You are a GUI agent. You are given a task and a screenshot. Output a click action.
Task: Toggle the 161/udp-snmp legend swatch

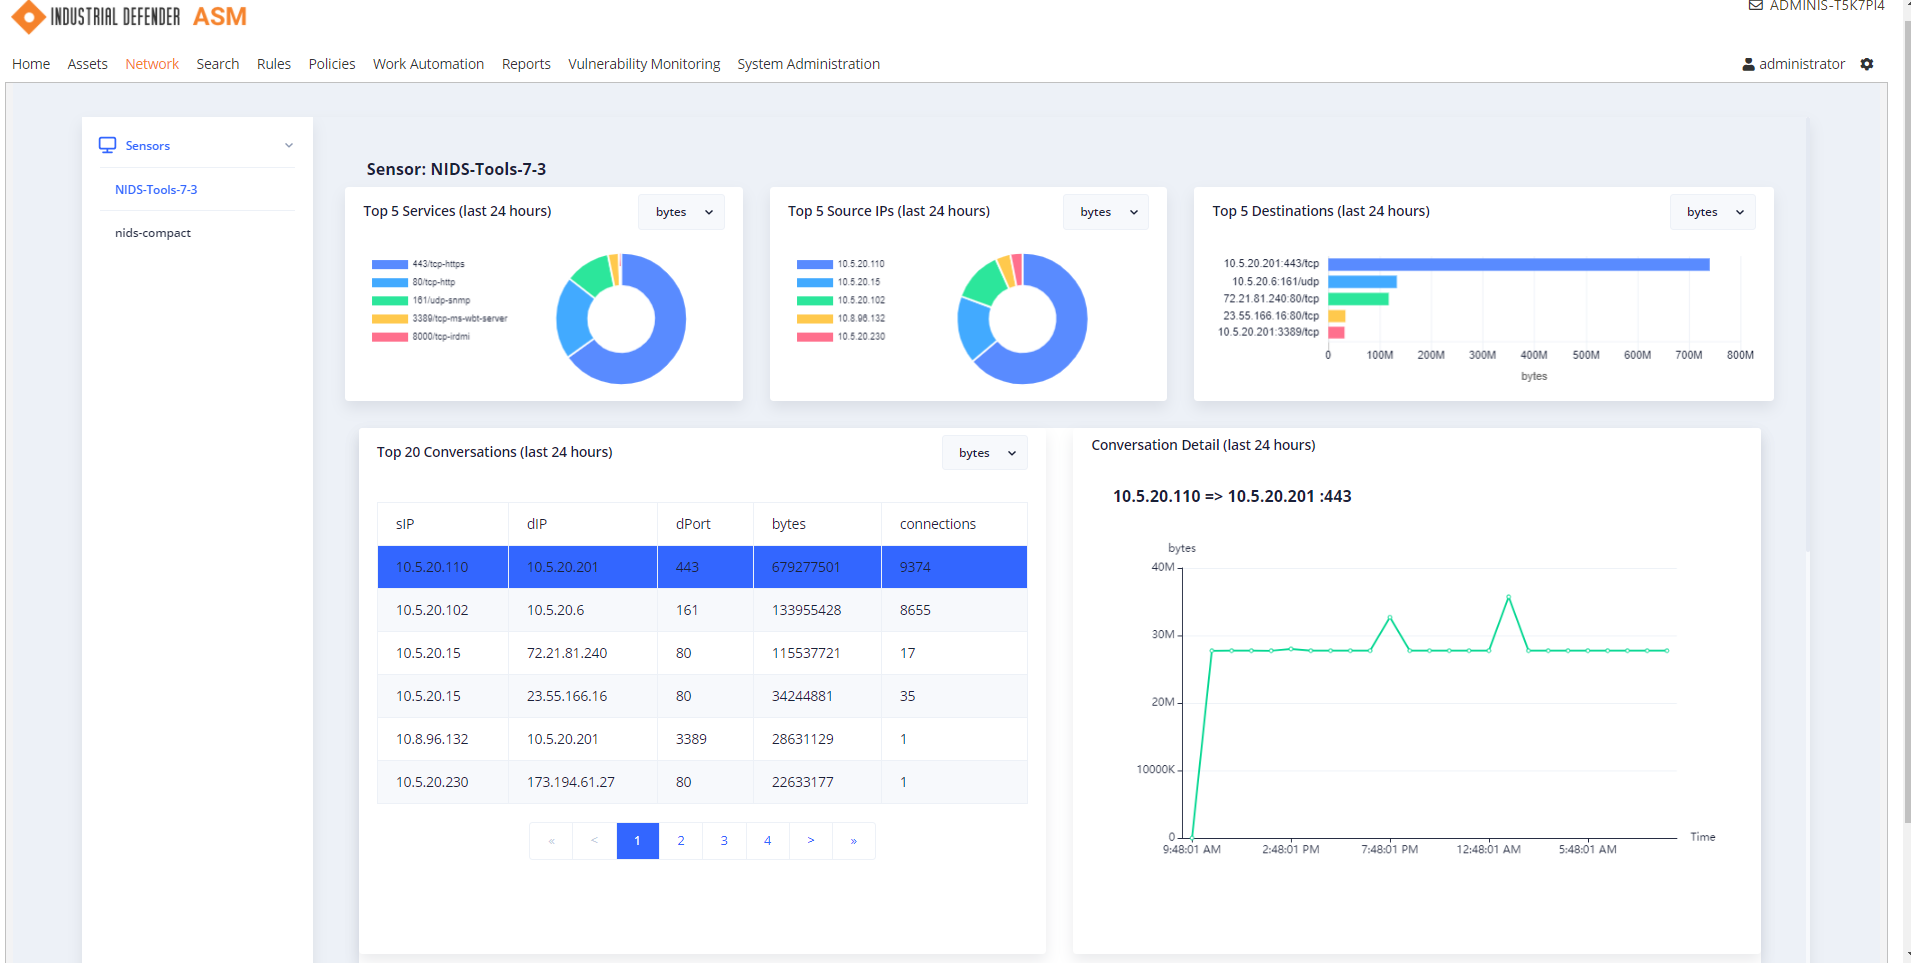point(390,301)
